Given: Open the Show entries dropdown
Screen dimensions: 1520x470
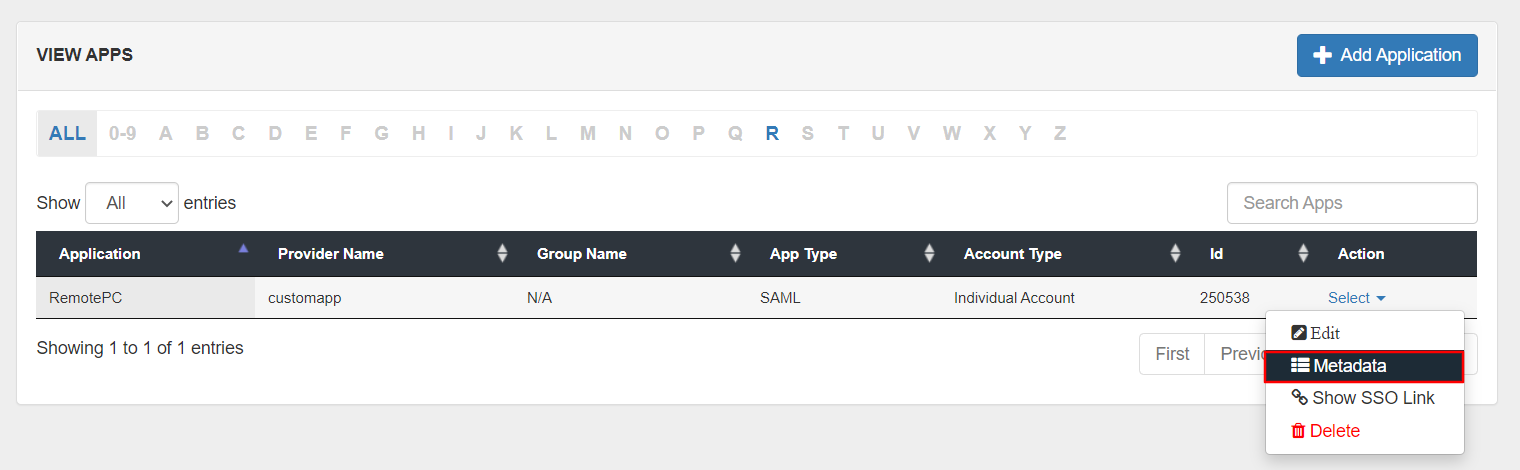Looking at the screenshot, I should 132,203.
